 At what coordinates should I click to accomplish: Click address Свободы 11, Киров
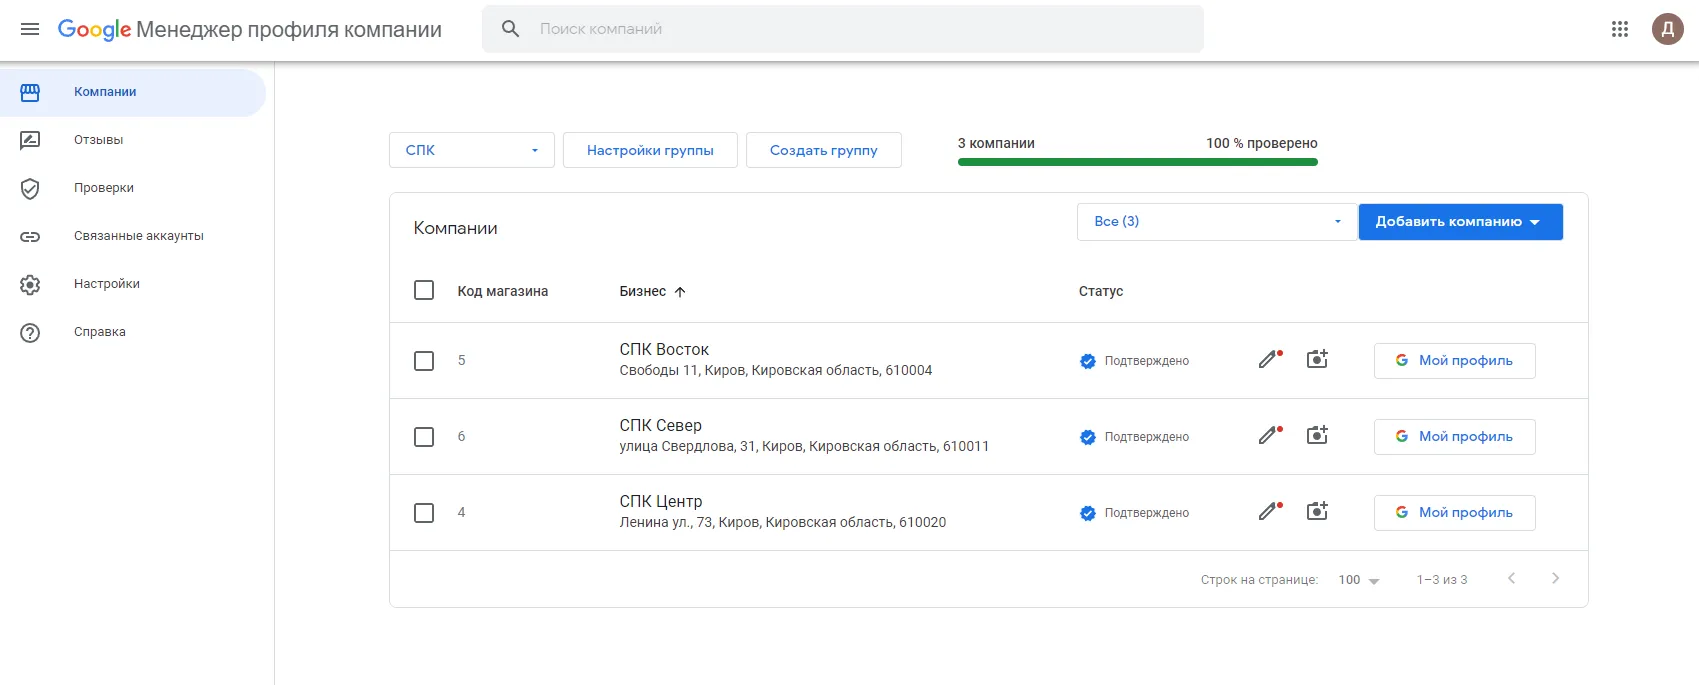776,371
